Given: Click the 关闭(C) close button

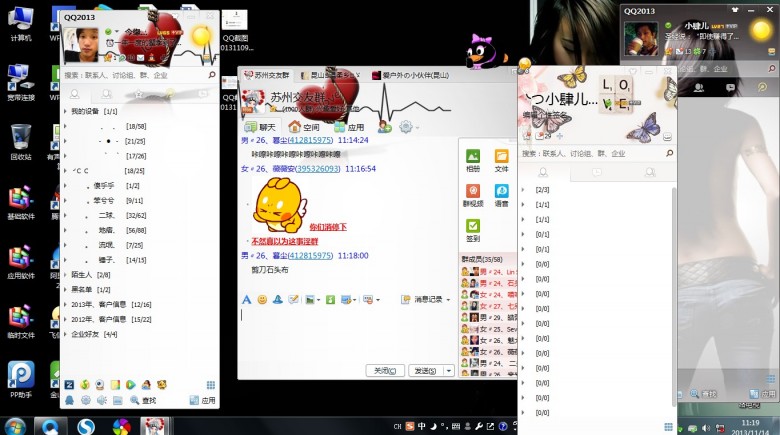Looking at the screenshot, I should 385,371.
